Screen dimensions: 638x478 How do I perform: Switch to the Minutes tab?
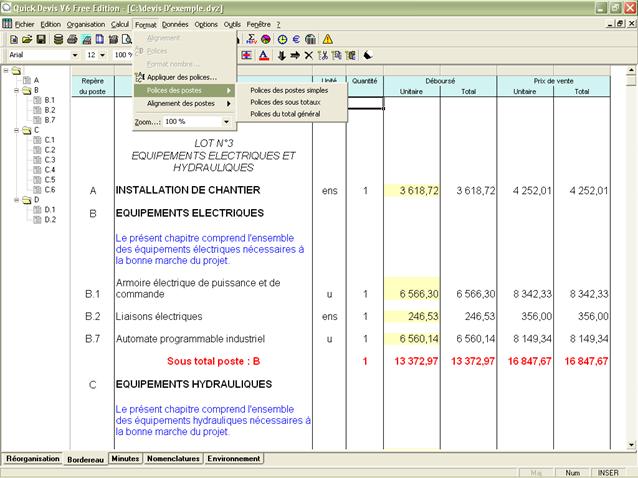[125, 458]
